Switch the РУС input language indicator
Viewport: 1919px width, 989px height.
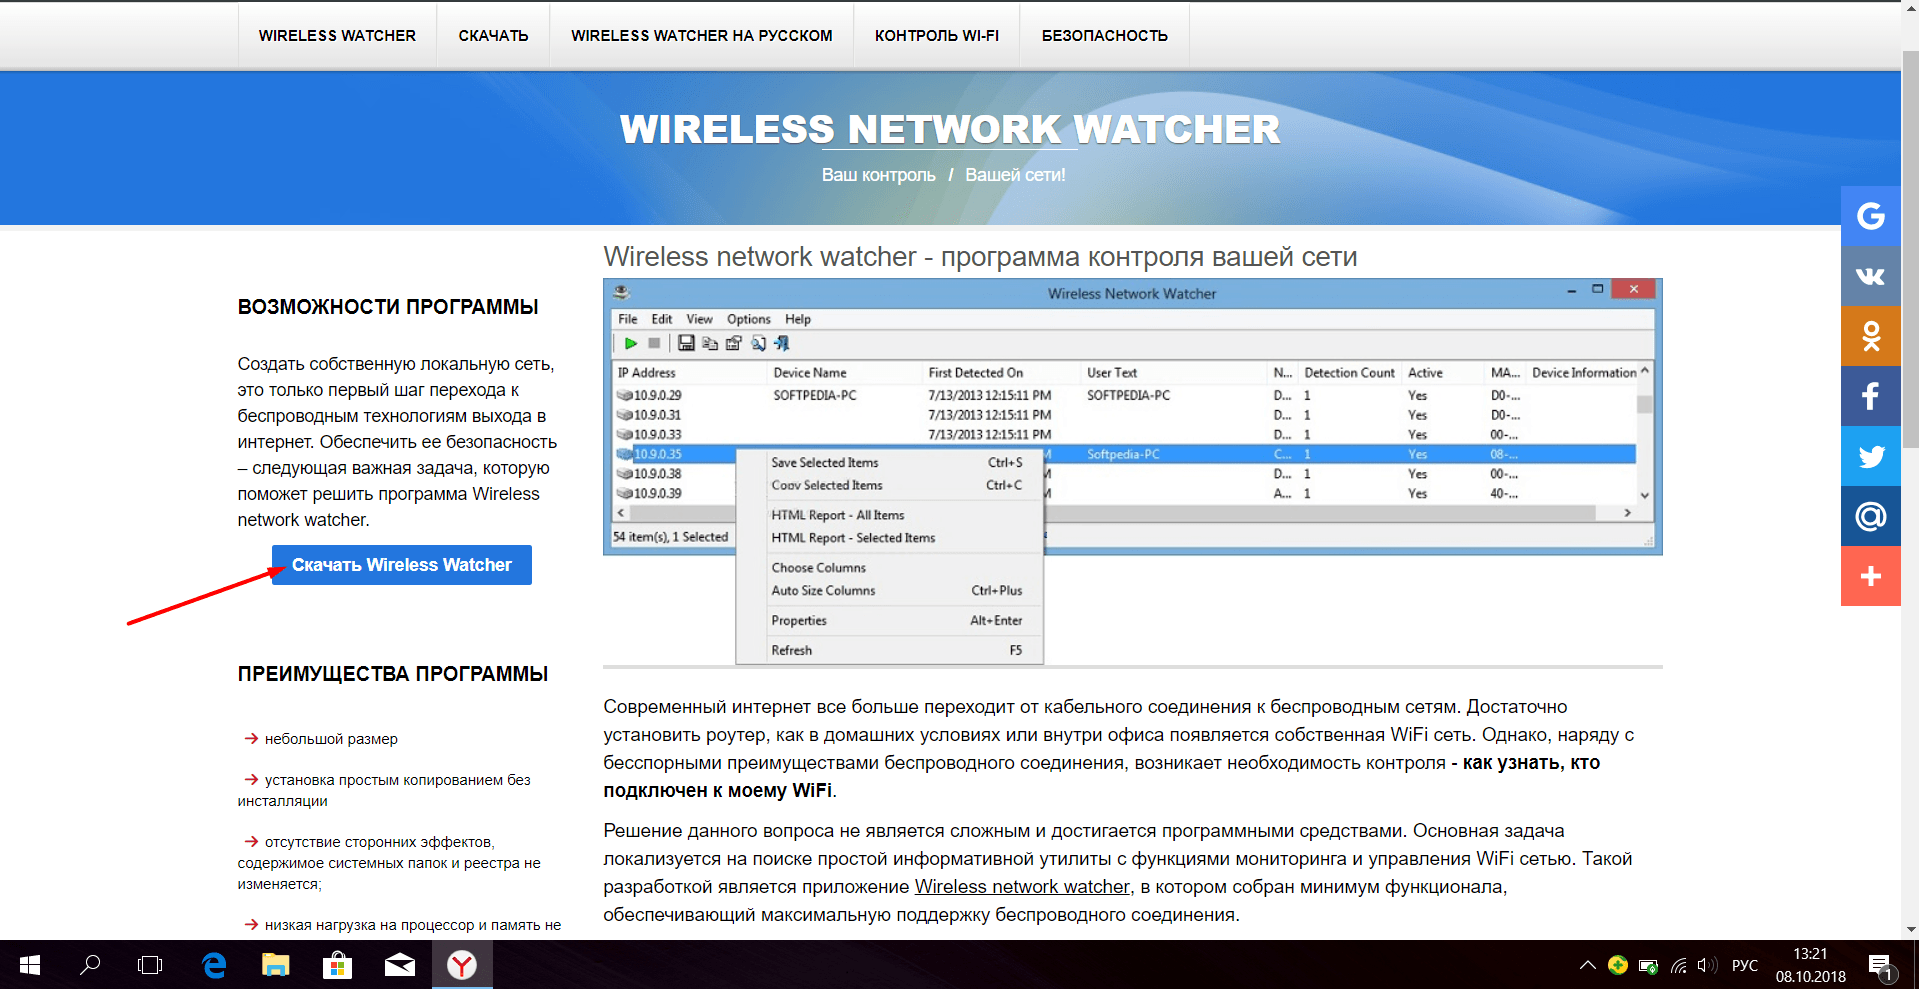pos(1745,965)
